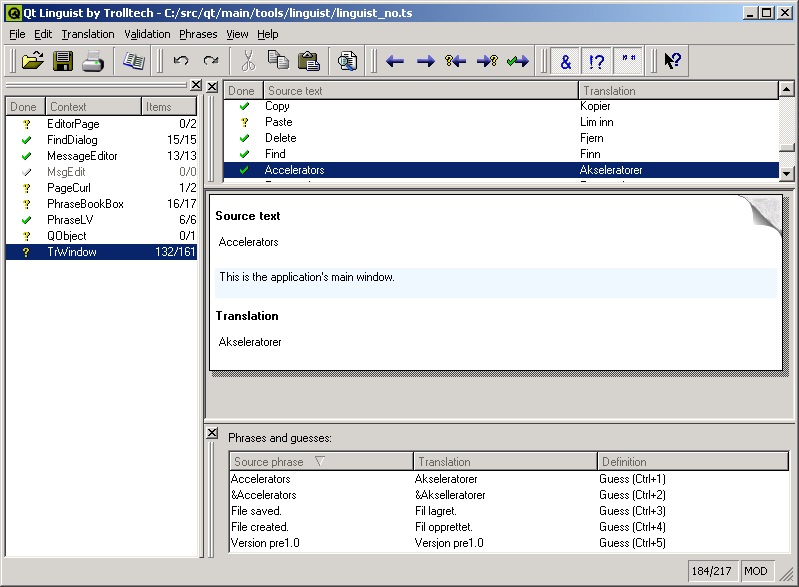Open the What's This help pointer
Screen dimensions: 799x587
673,61
